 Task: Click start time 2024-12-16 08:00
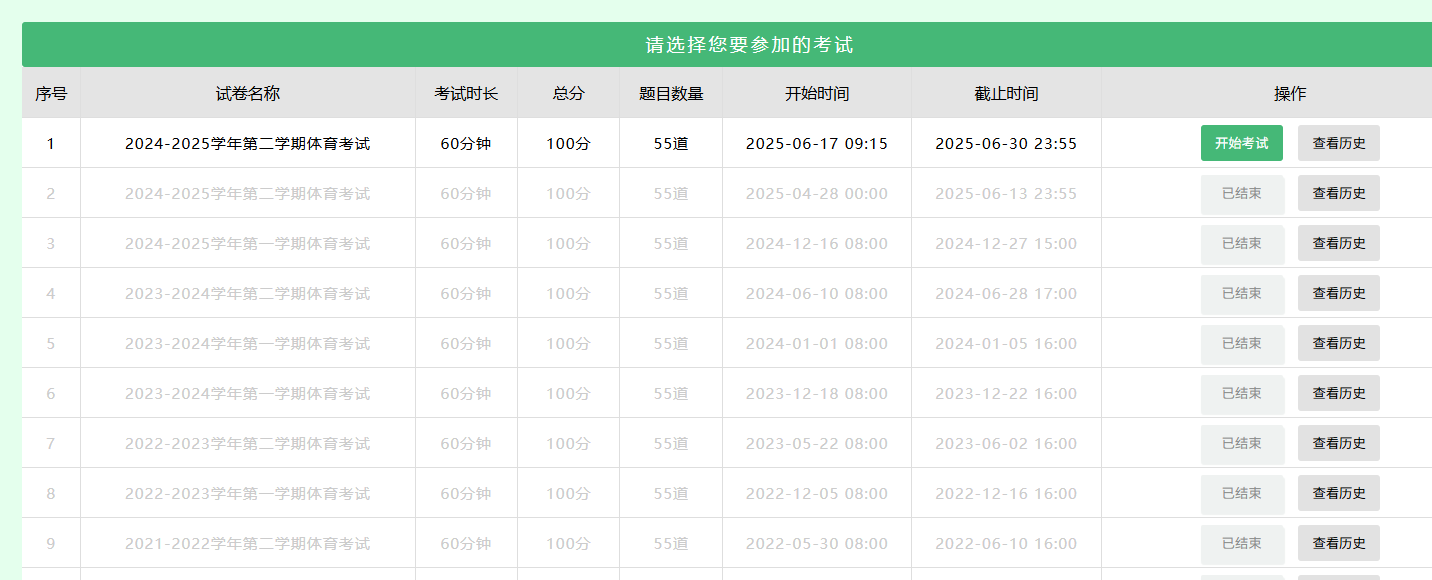tap(817, 244)
